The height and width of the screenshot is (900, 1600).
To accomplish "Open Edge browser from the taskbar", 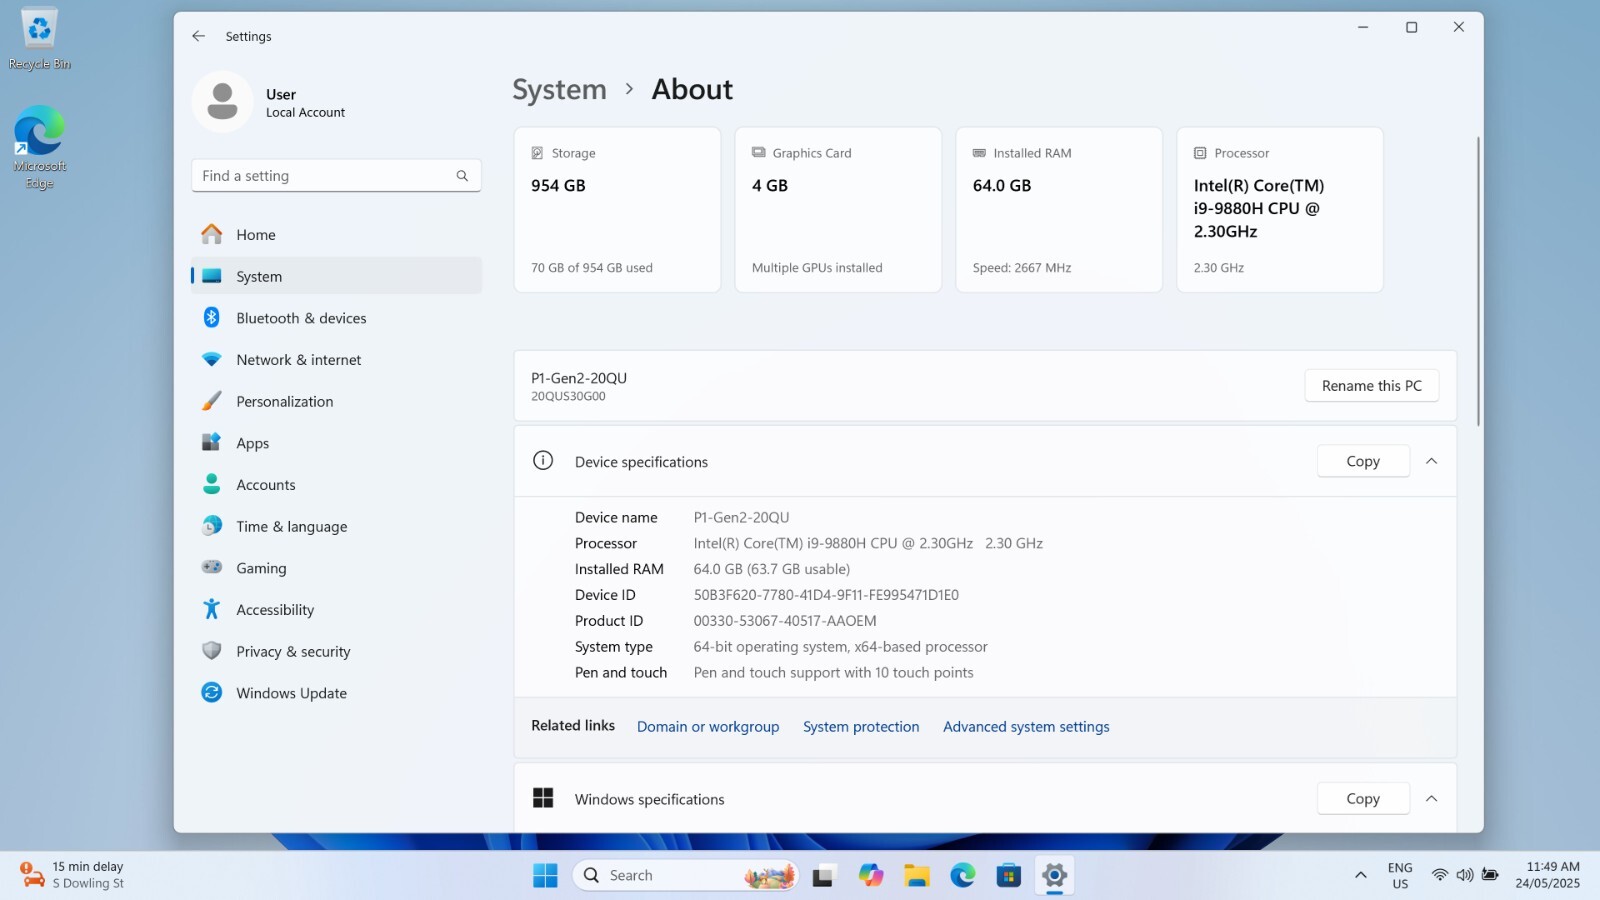I will [x=963, y=876].
